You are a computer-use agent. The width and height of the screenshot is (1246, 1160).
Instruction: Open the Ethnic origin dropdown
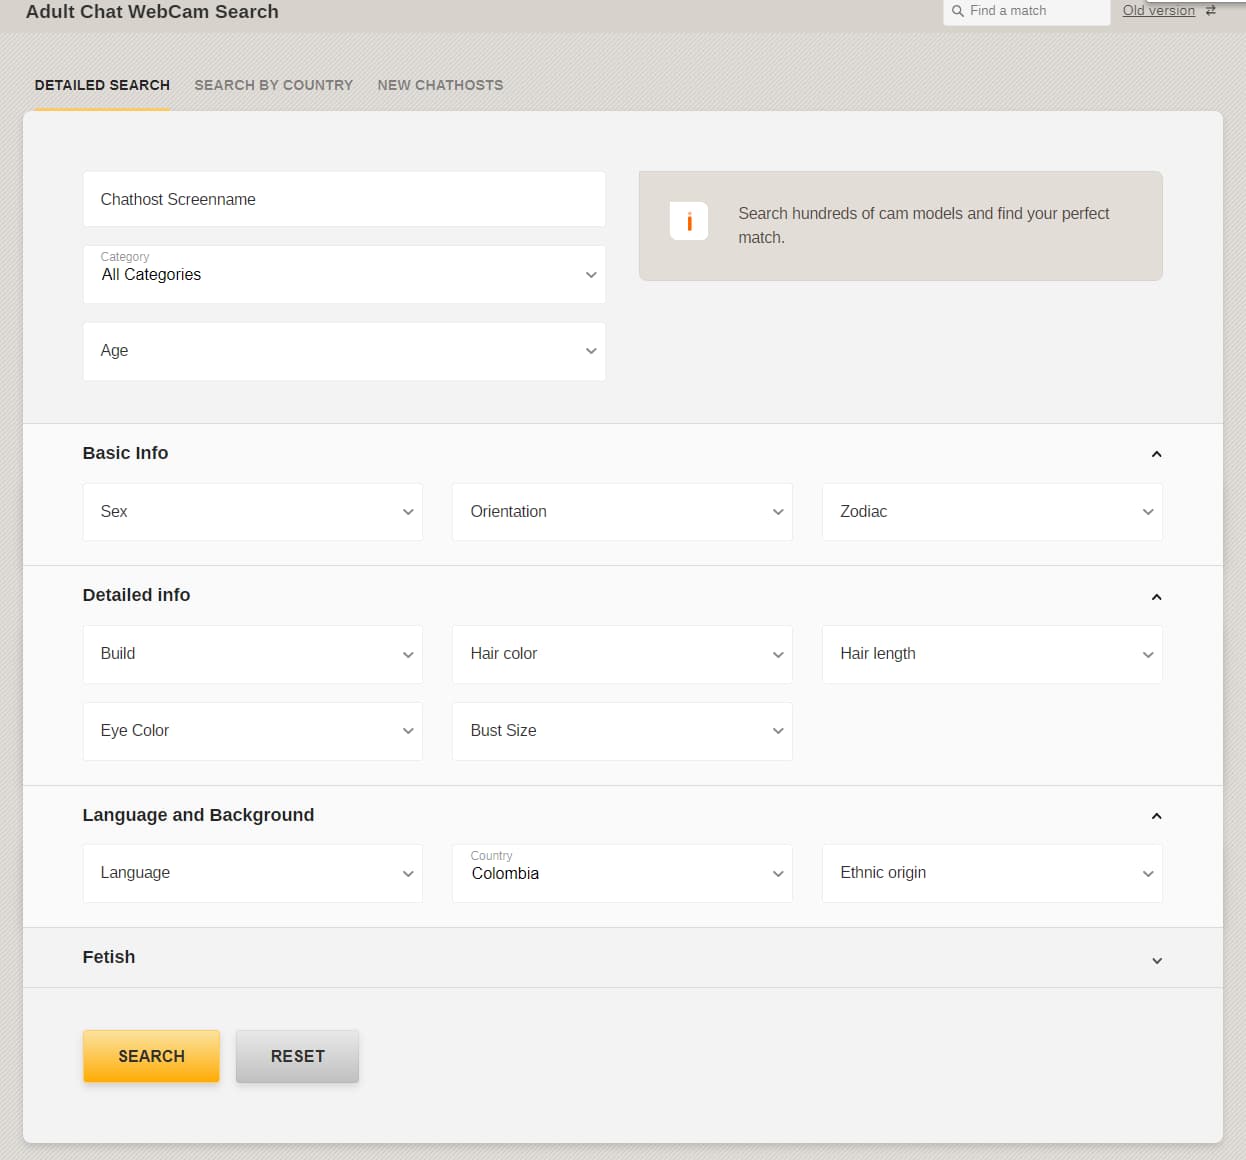click(992, 873)
